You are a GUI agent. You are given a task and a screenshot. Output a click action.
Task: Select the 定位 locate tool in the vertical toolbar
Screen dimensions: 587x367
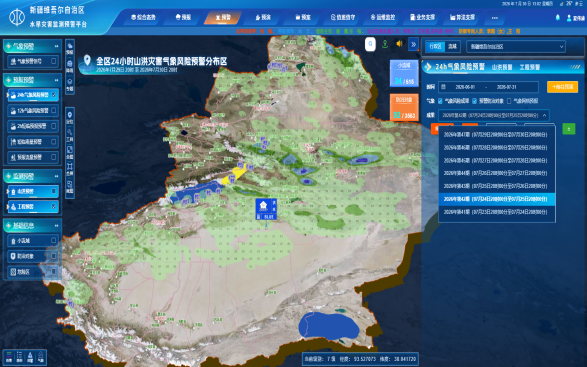[70, 117]
